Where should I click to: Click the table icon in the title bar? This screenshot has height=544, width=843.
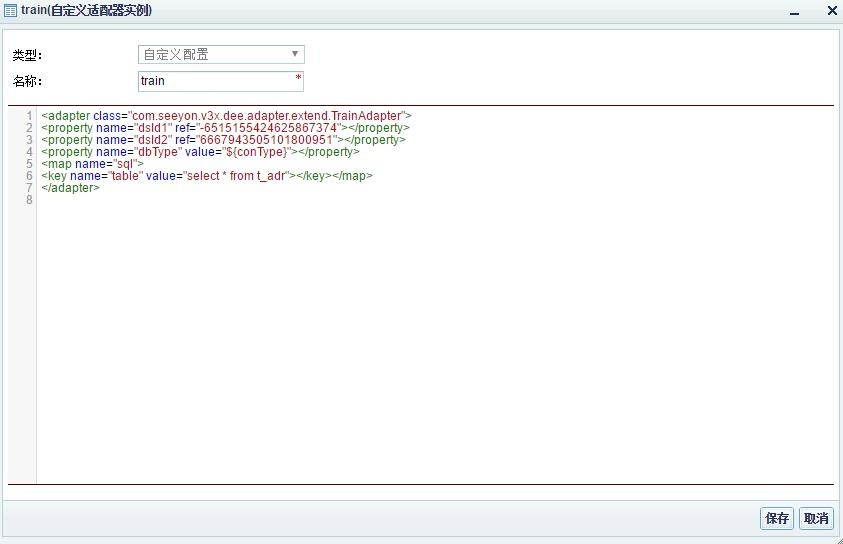[11, 11]
